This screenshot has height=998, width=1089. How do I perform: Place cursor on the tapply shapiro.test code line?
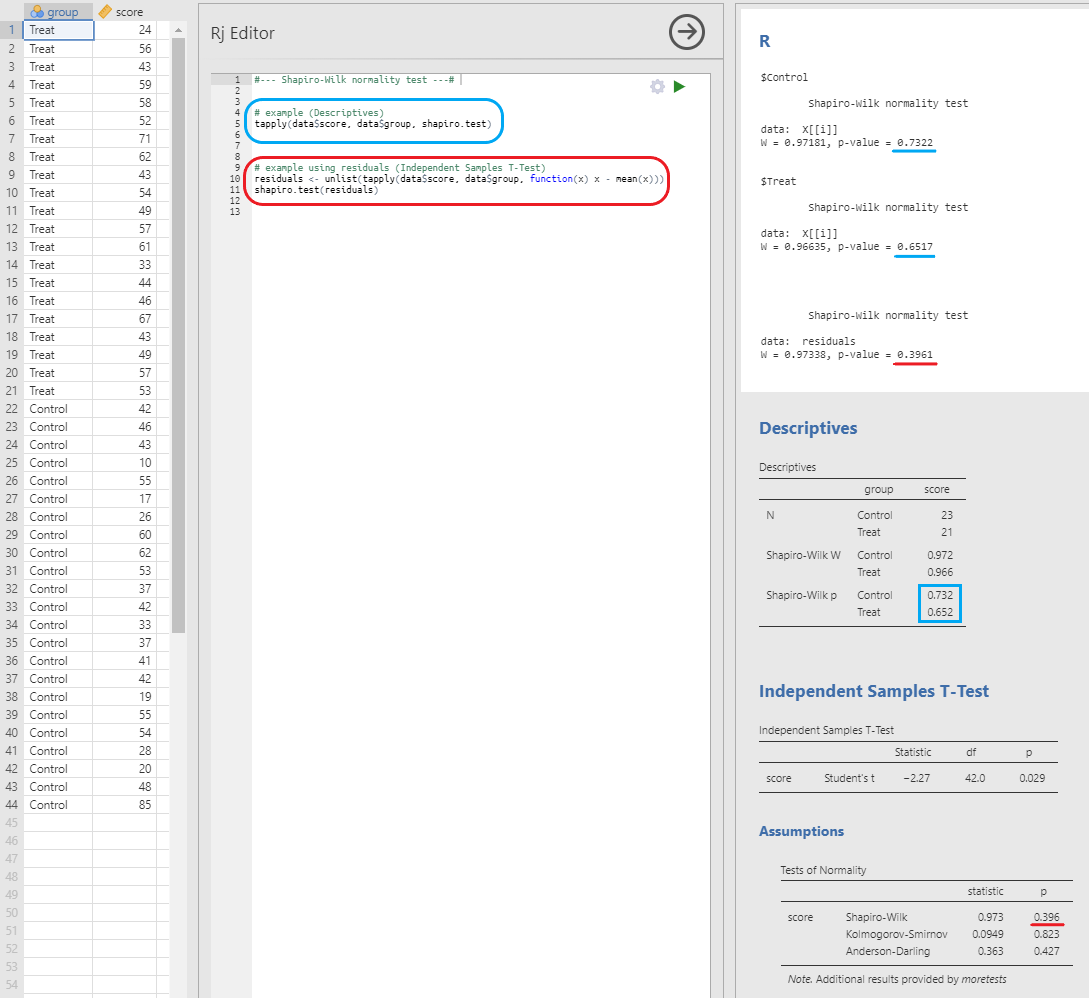372,124
